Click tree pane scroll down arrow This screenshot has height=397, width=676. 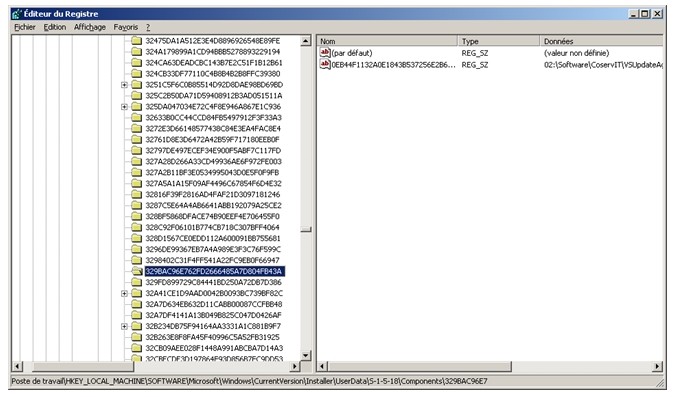(x=306, y=356)
